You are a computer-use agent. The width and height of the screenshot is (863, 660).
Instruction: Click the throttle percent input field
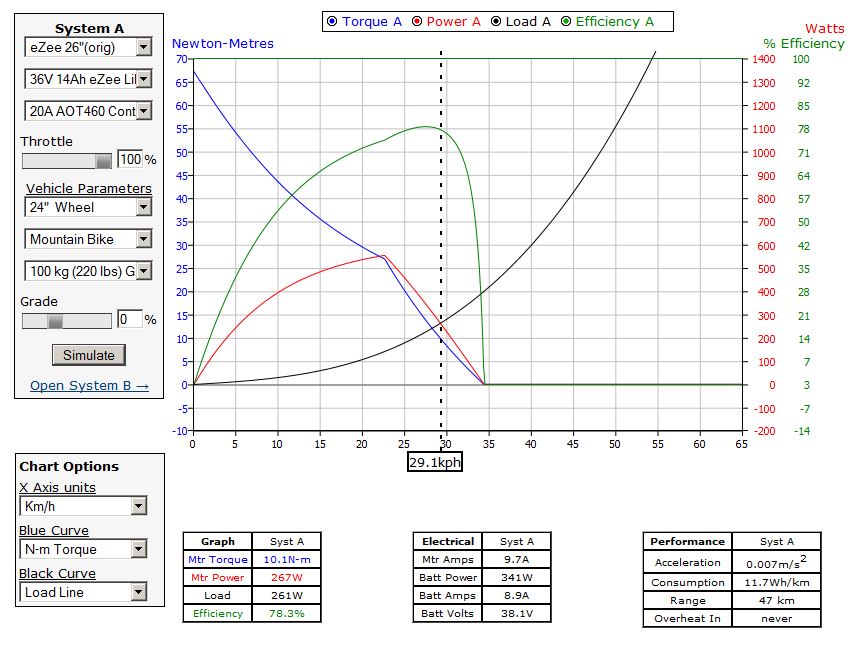tap(130, 160)
